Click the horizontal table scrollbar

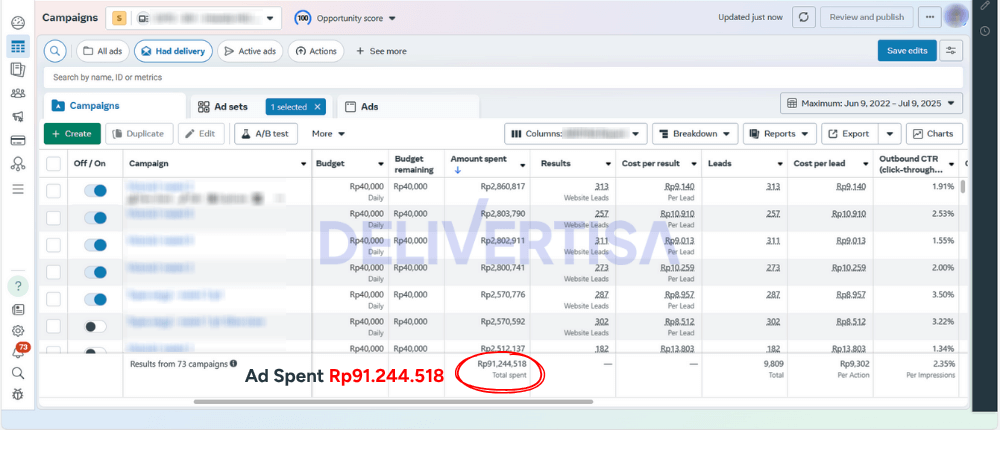tap(393, 402)
